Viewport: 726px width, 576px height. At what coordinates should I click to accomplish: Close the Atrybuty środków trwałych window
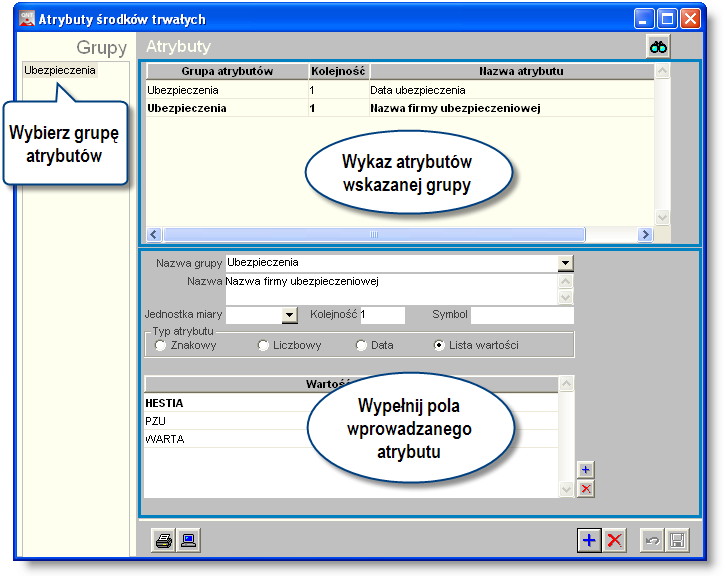tap(690, 19)
